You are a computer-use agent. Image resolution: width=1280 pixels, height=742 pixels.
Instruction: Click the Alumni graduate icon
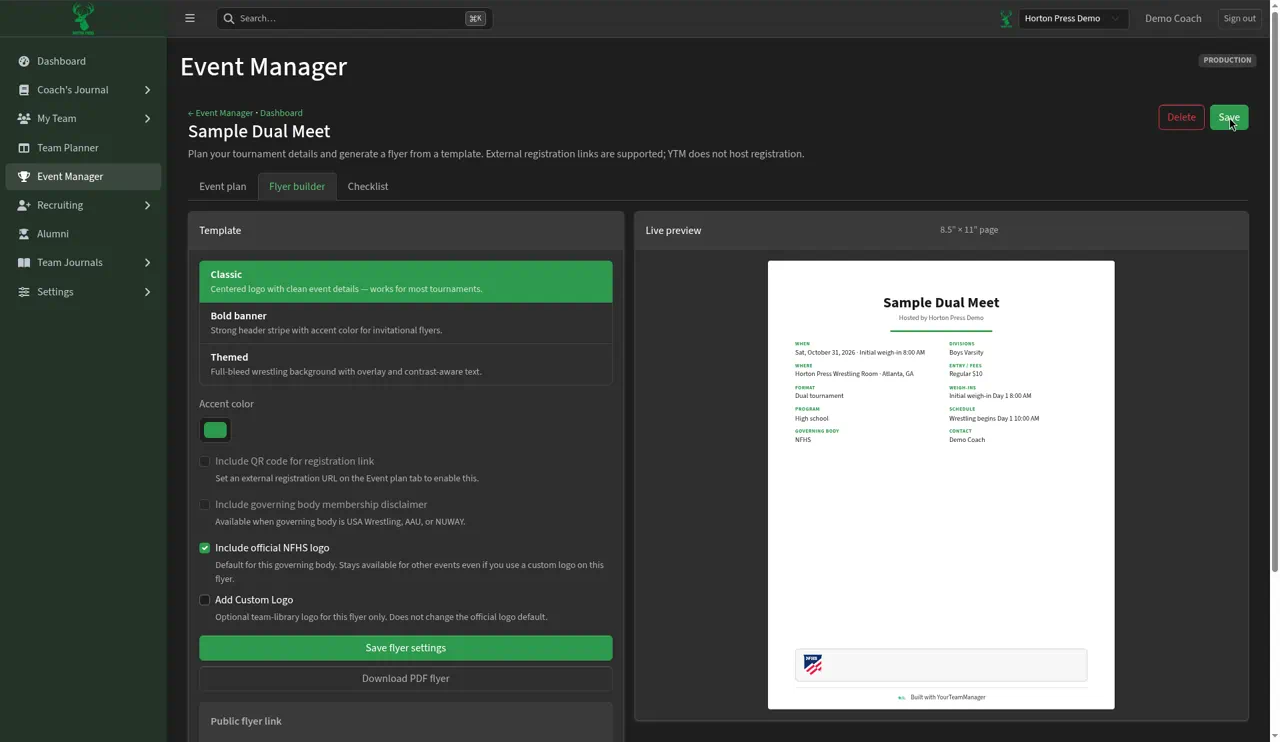tap(24, 234)
